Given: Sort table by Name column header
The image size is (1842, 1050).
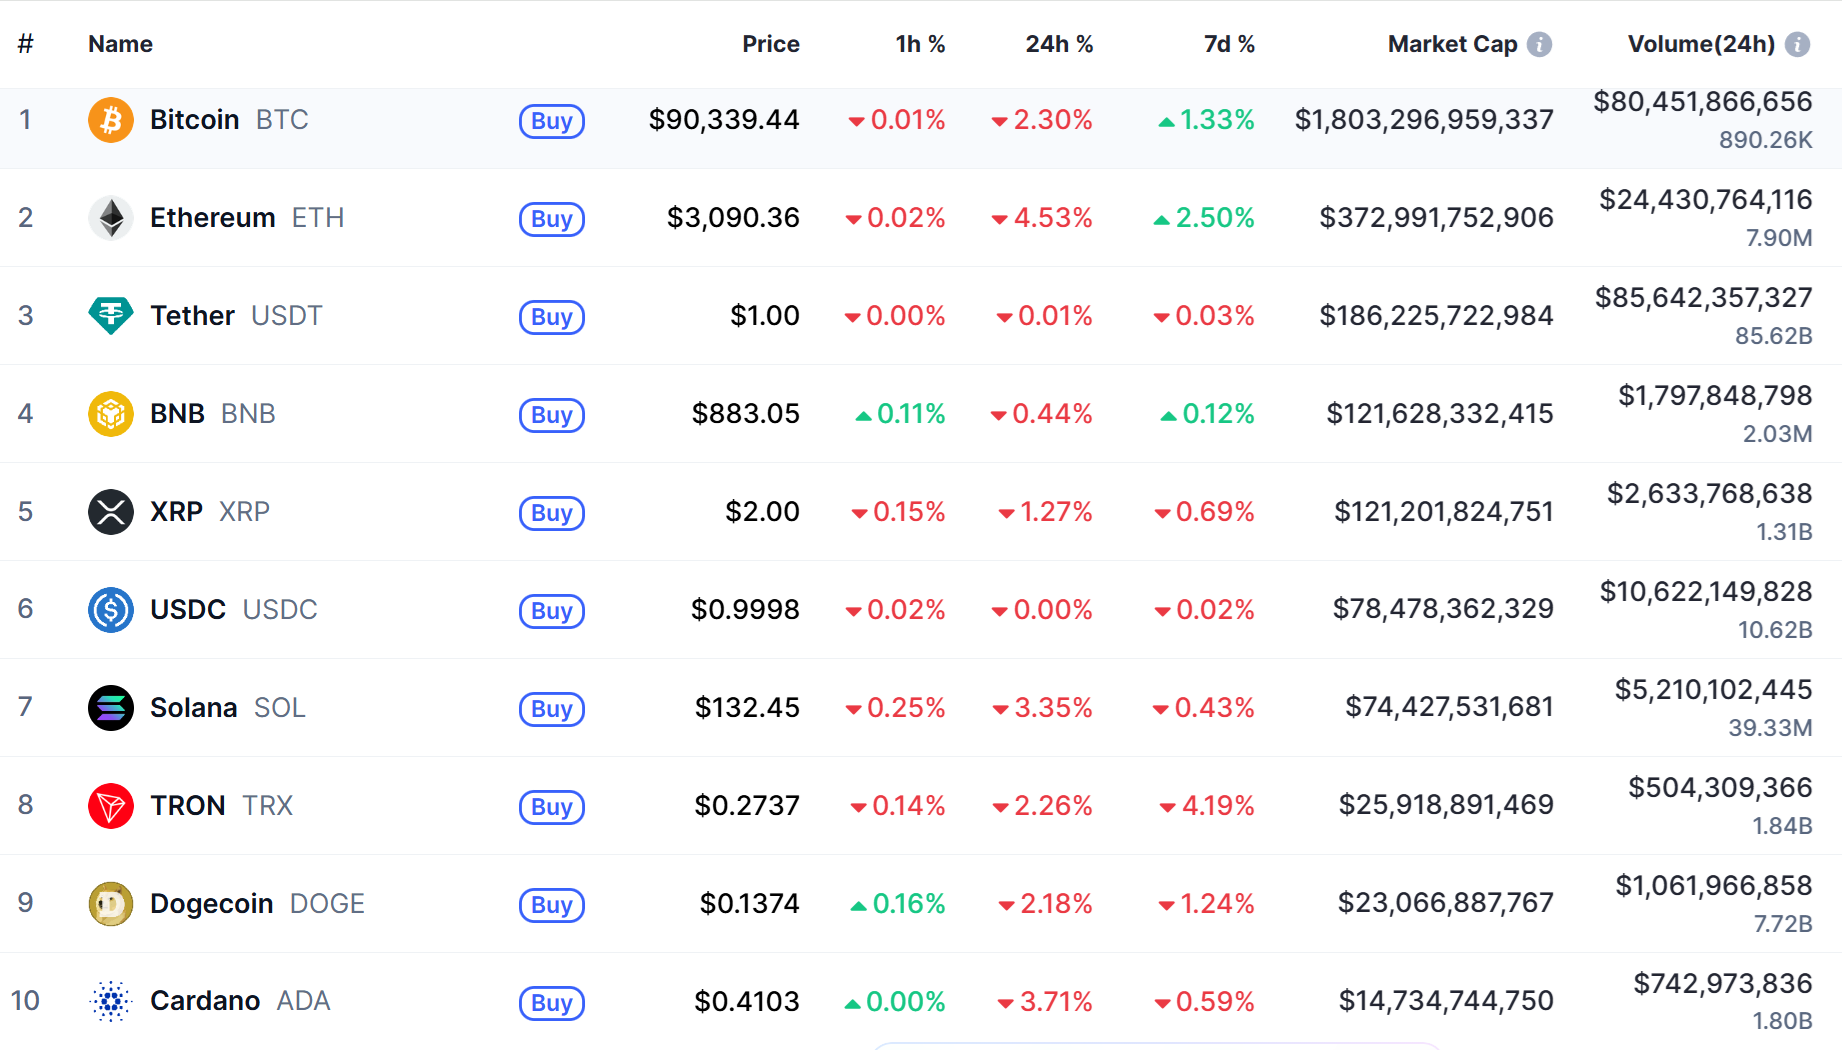Looking at the screenshot, I should (120, 44).
